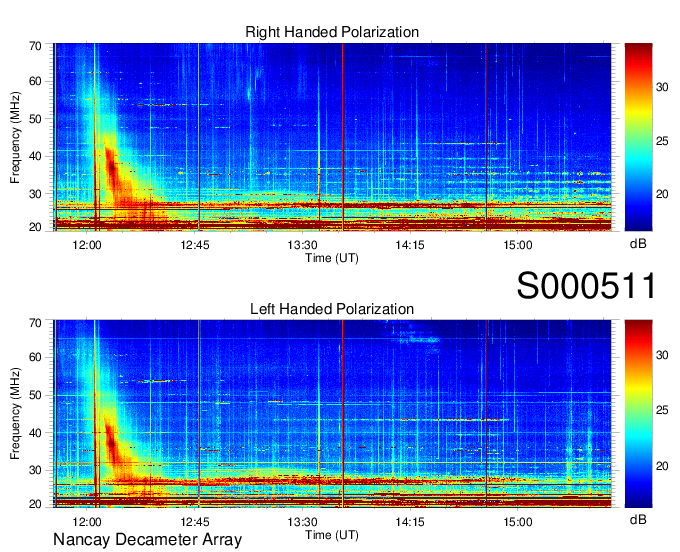680x552 pixels.
Task: Click the 12:00 tick under Right Handed plot
Action: (87, 245)
